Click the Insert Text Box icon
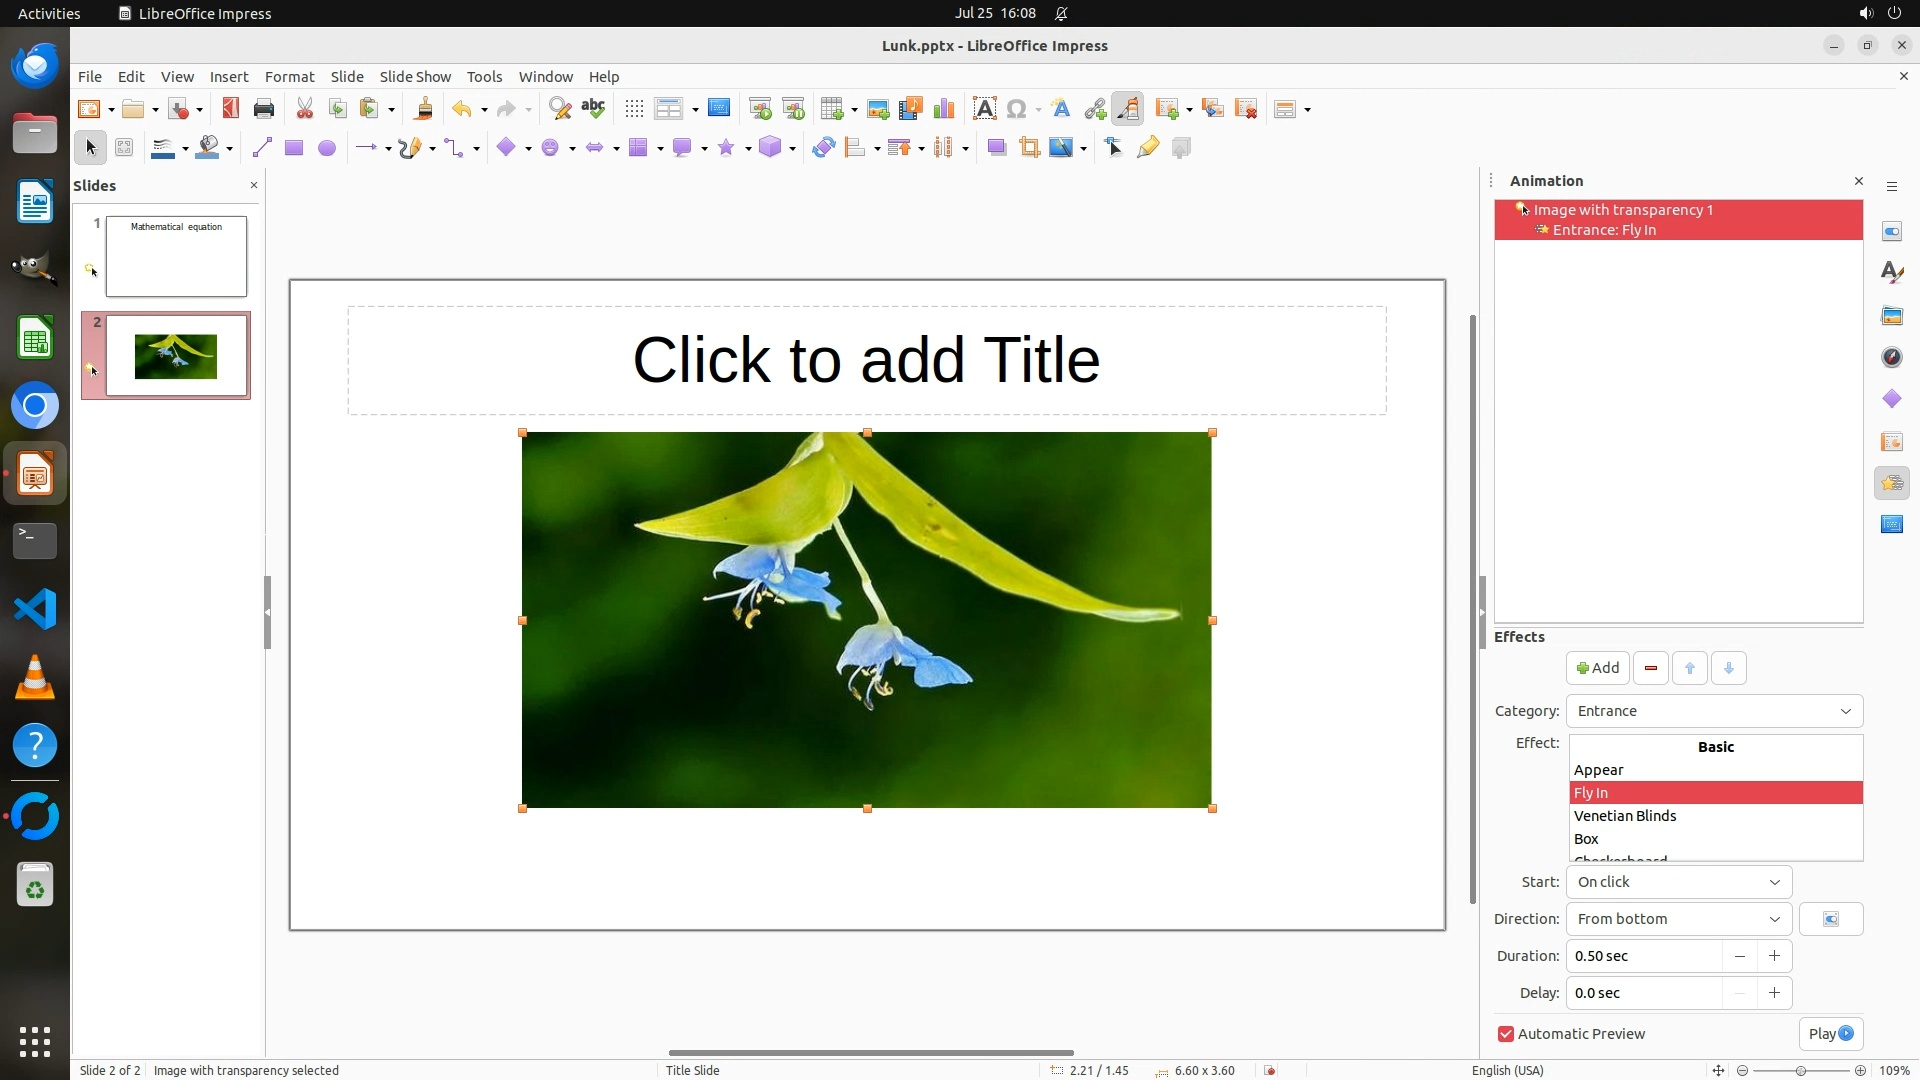 (x=984, y=109)
